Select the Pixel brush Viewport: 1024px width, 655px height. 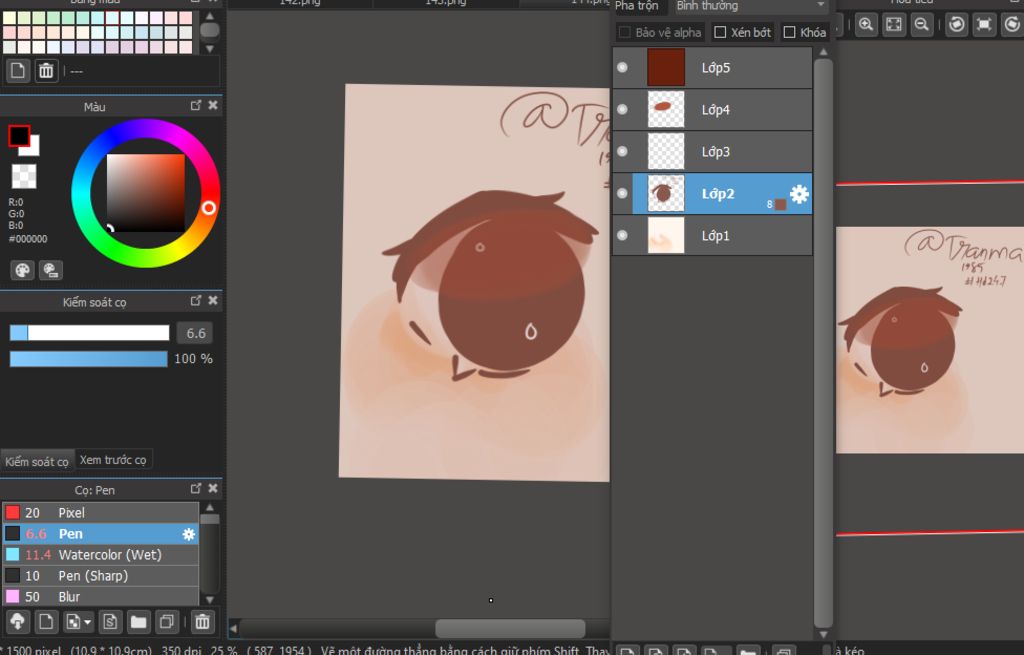[101, 513]
